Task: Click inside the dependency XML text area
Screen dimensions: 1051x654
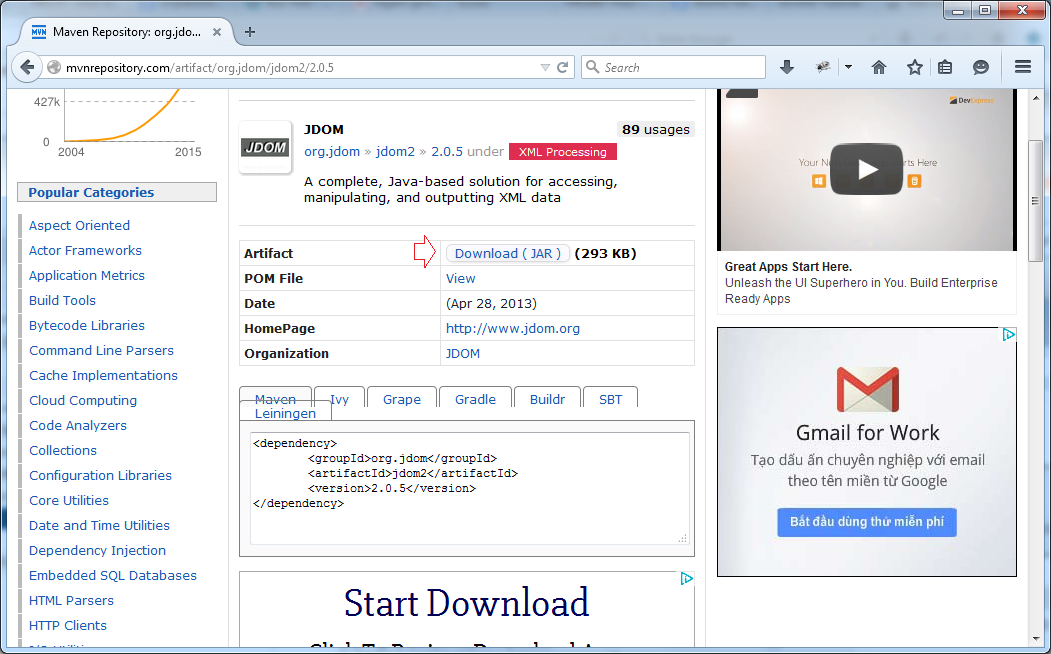Action: pyautogui.click(x=469, y=488)
